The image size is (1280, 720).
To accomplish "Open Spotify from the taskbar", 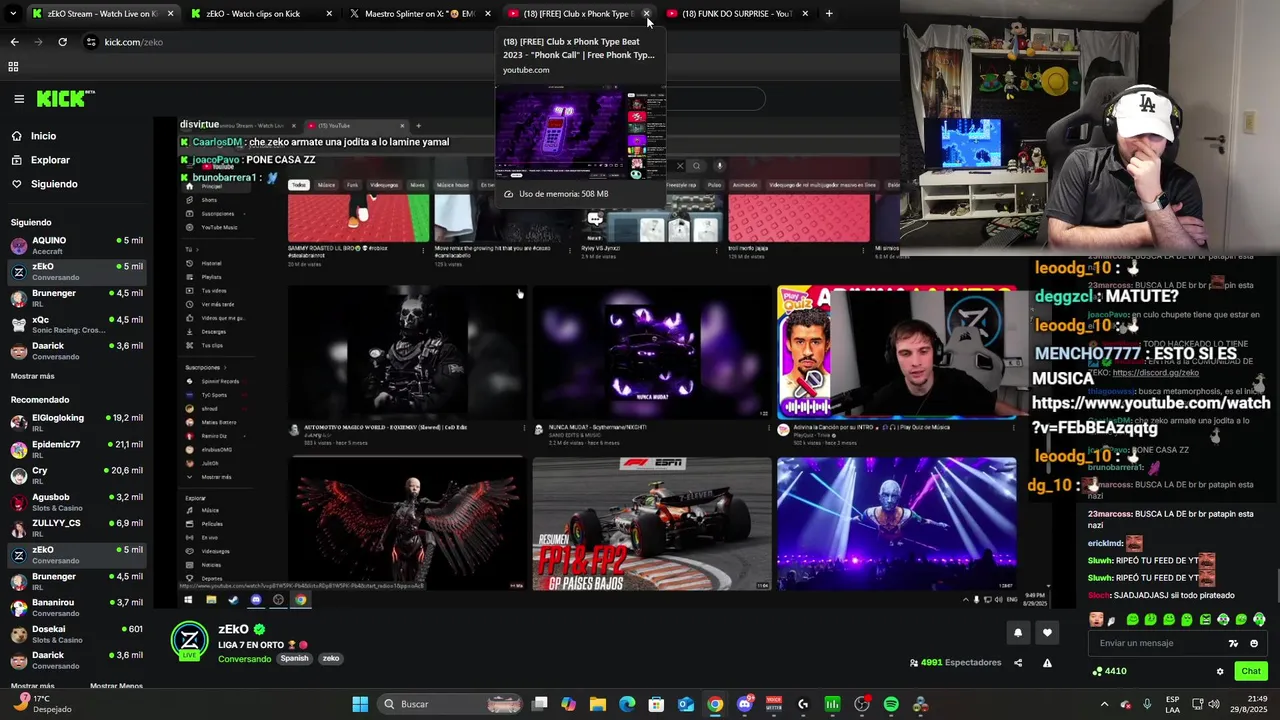I will (x=891, y=704).
